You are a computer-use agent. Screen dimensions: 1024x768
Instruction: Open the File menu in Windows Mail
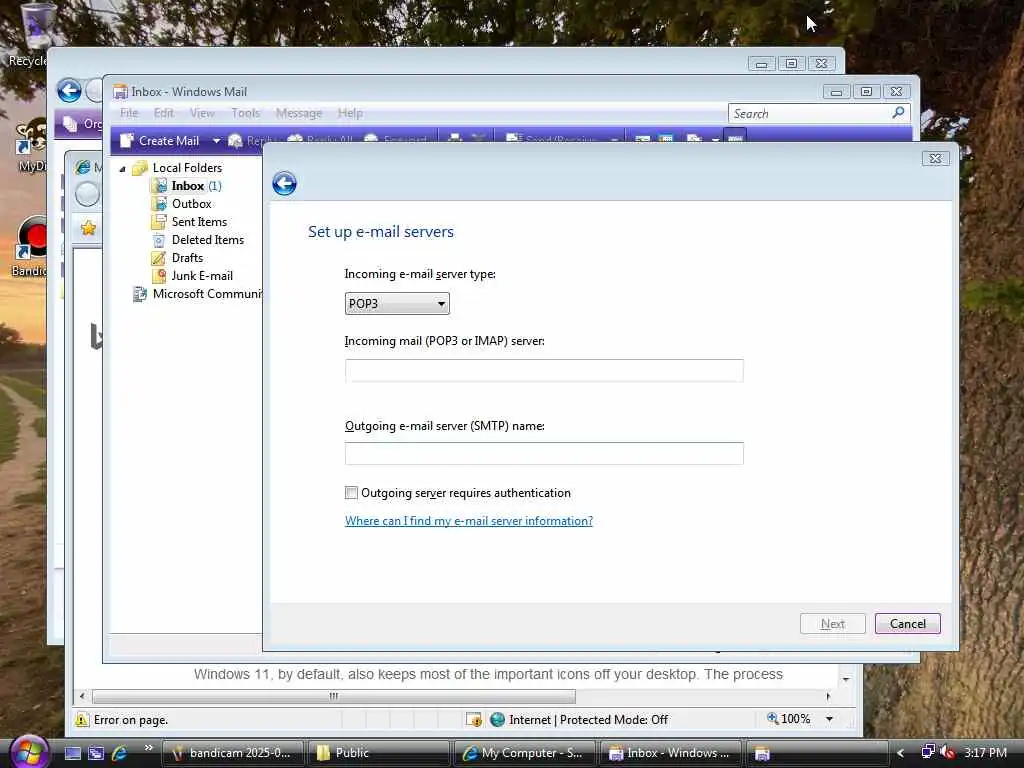click(129, 113)
